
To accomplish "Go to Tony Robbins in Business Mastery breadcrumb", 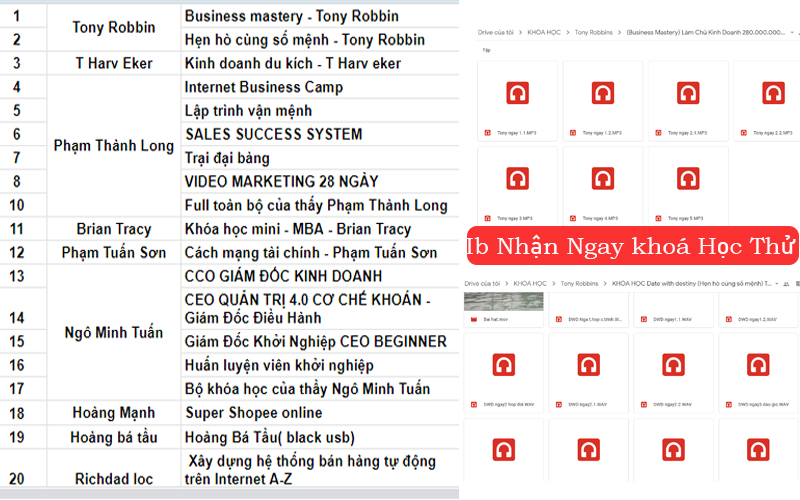I will (593, 32).
